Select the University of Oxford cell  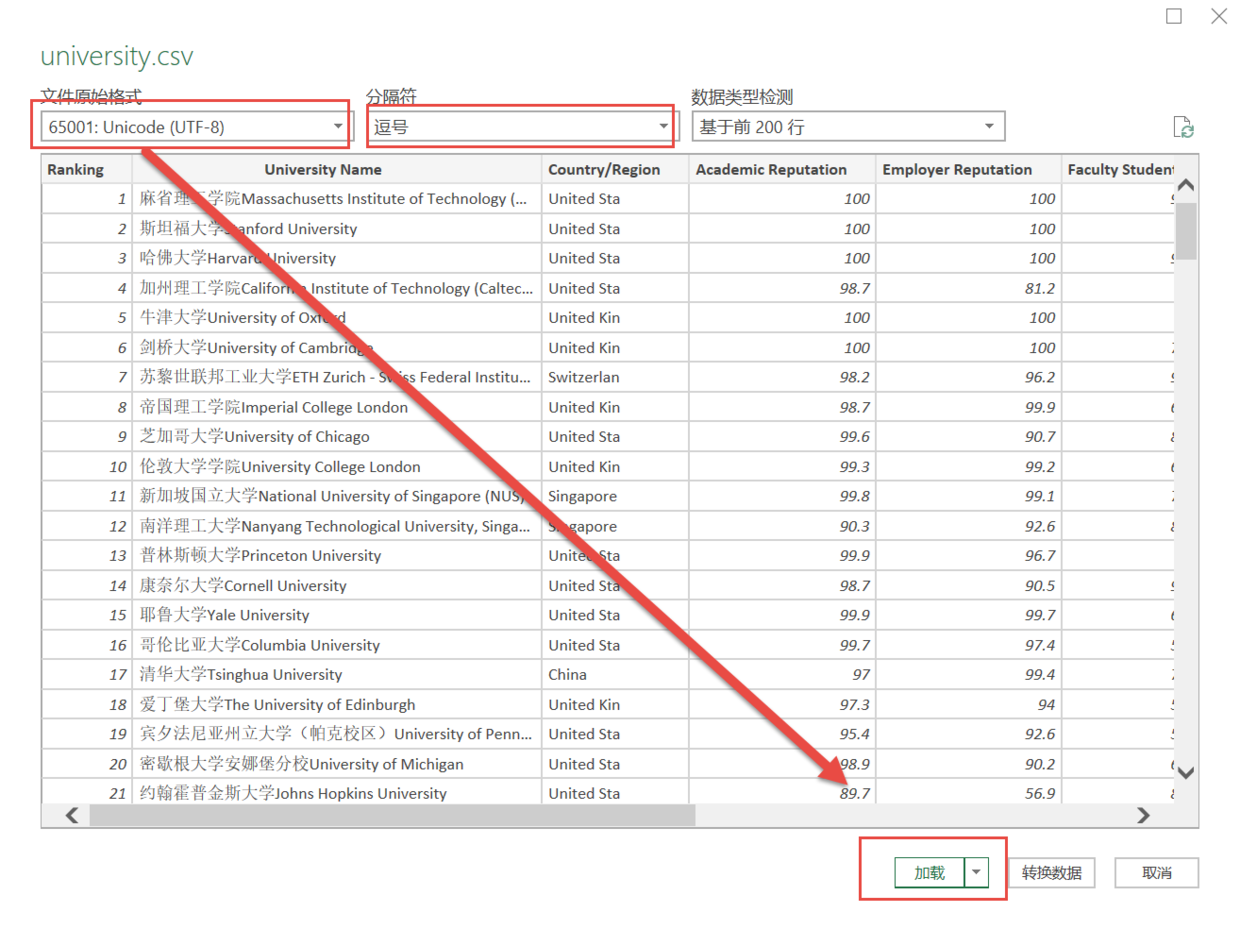(337, 318)
